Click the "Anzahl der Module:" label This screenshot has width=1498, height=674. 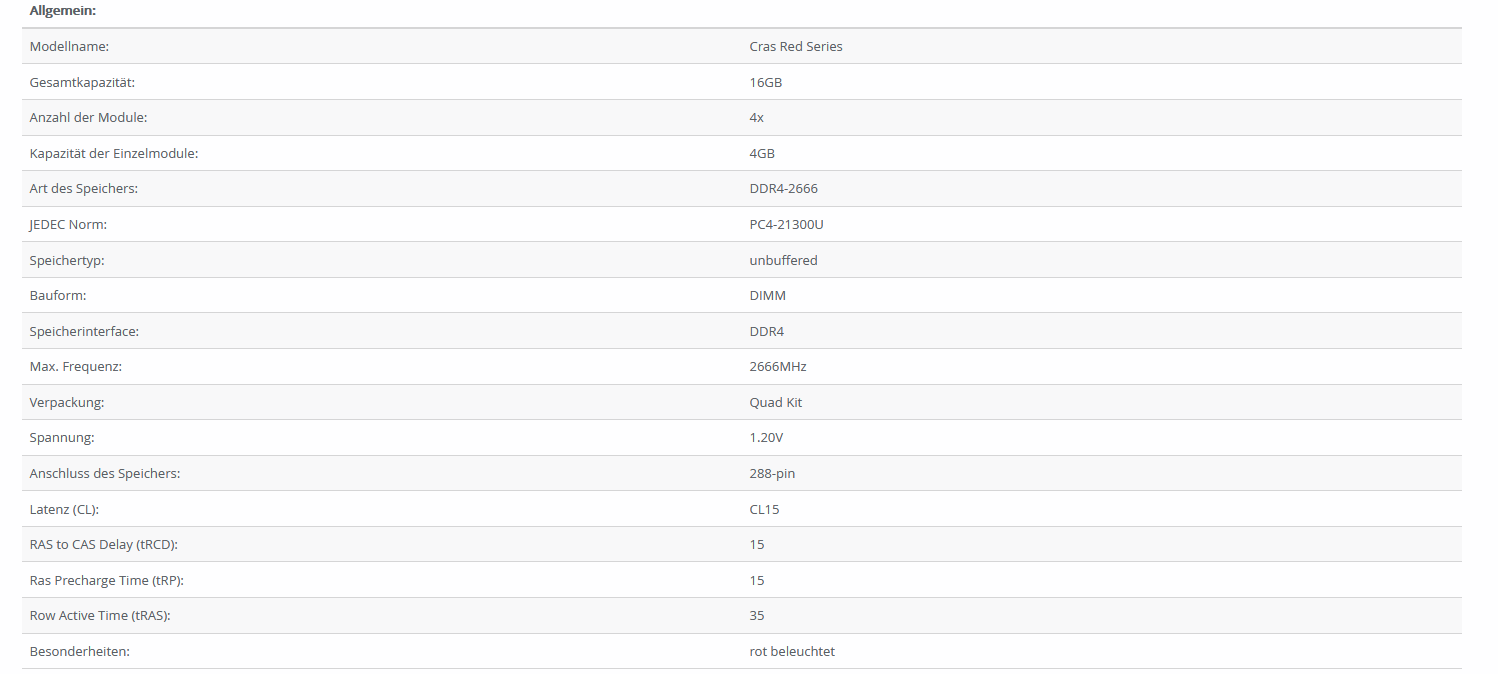click(88, 117)
